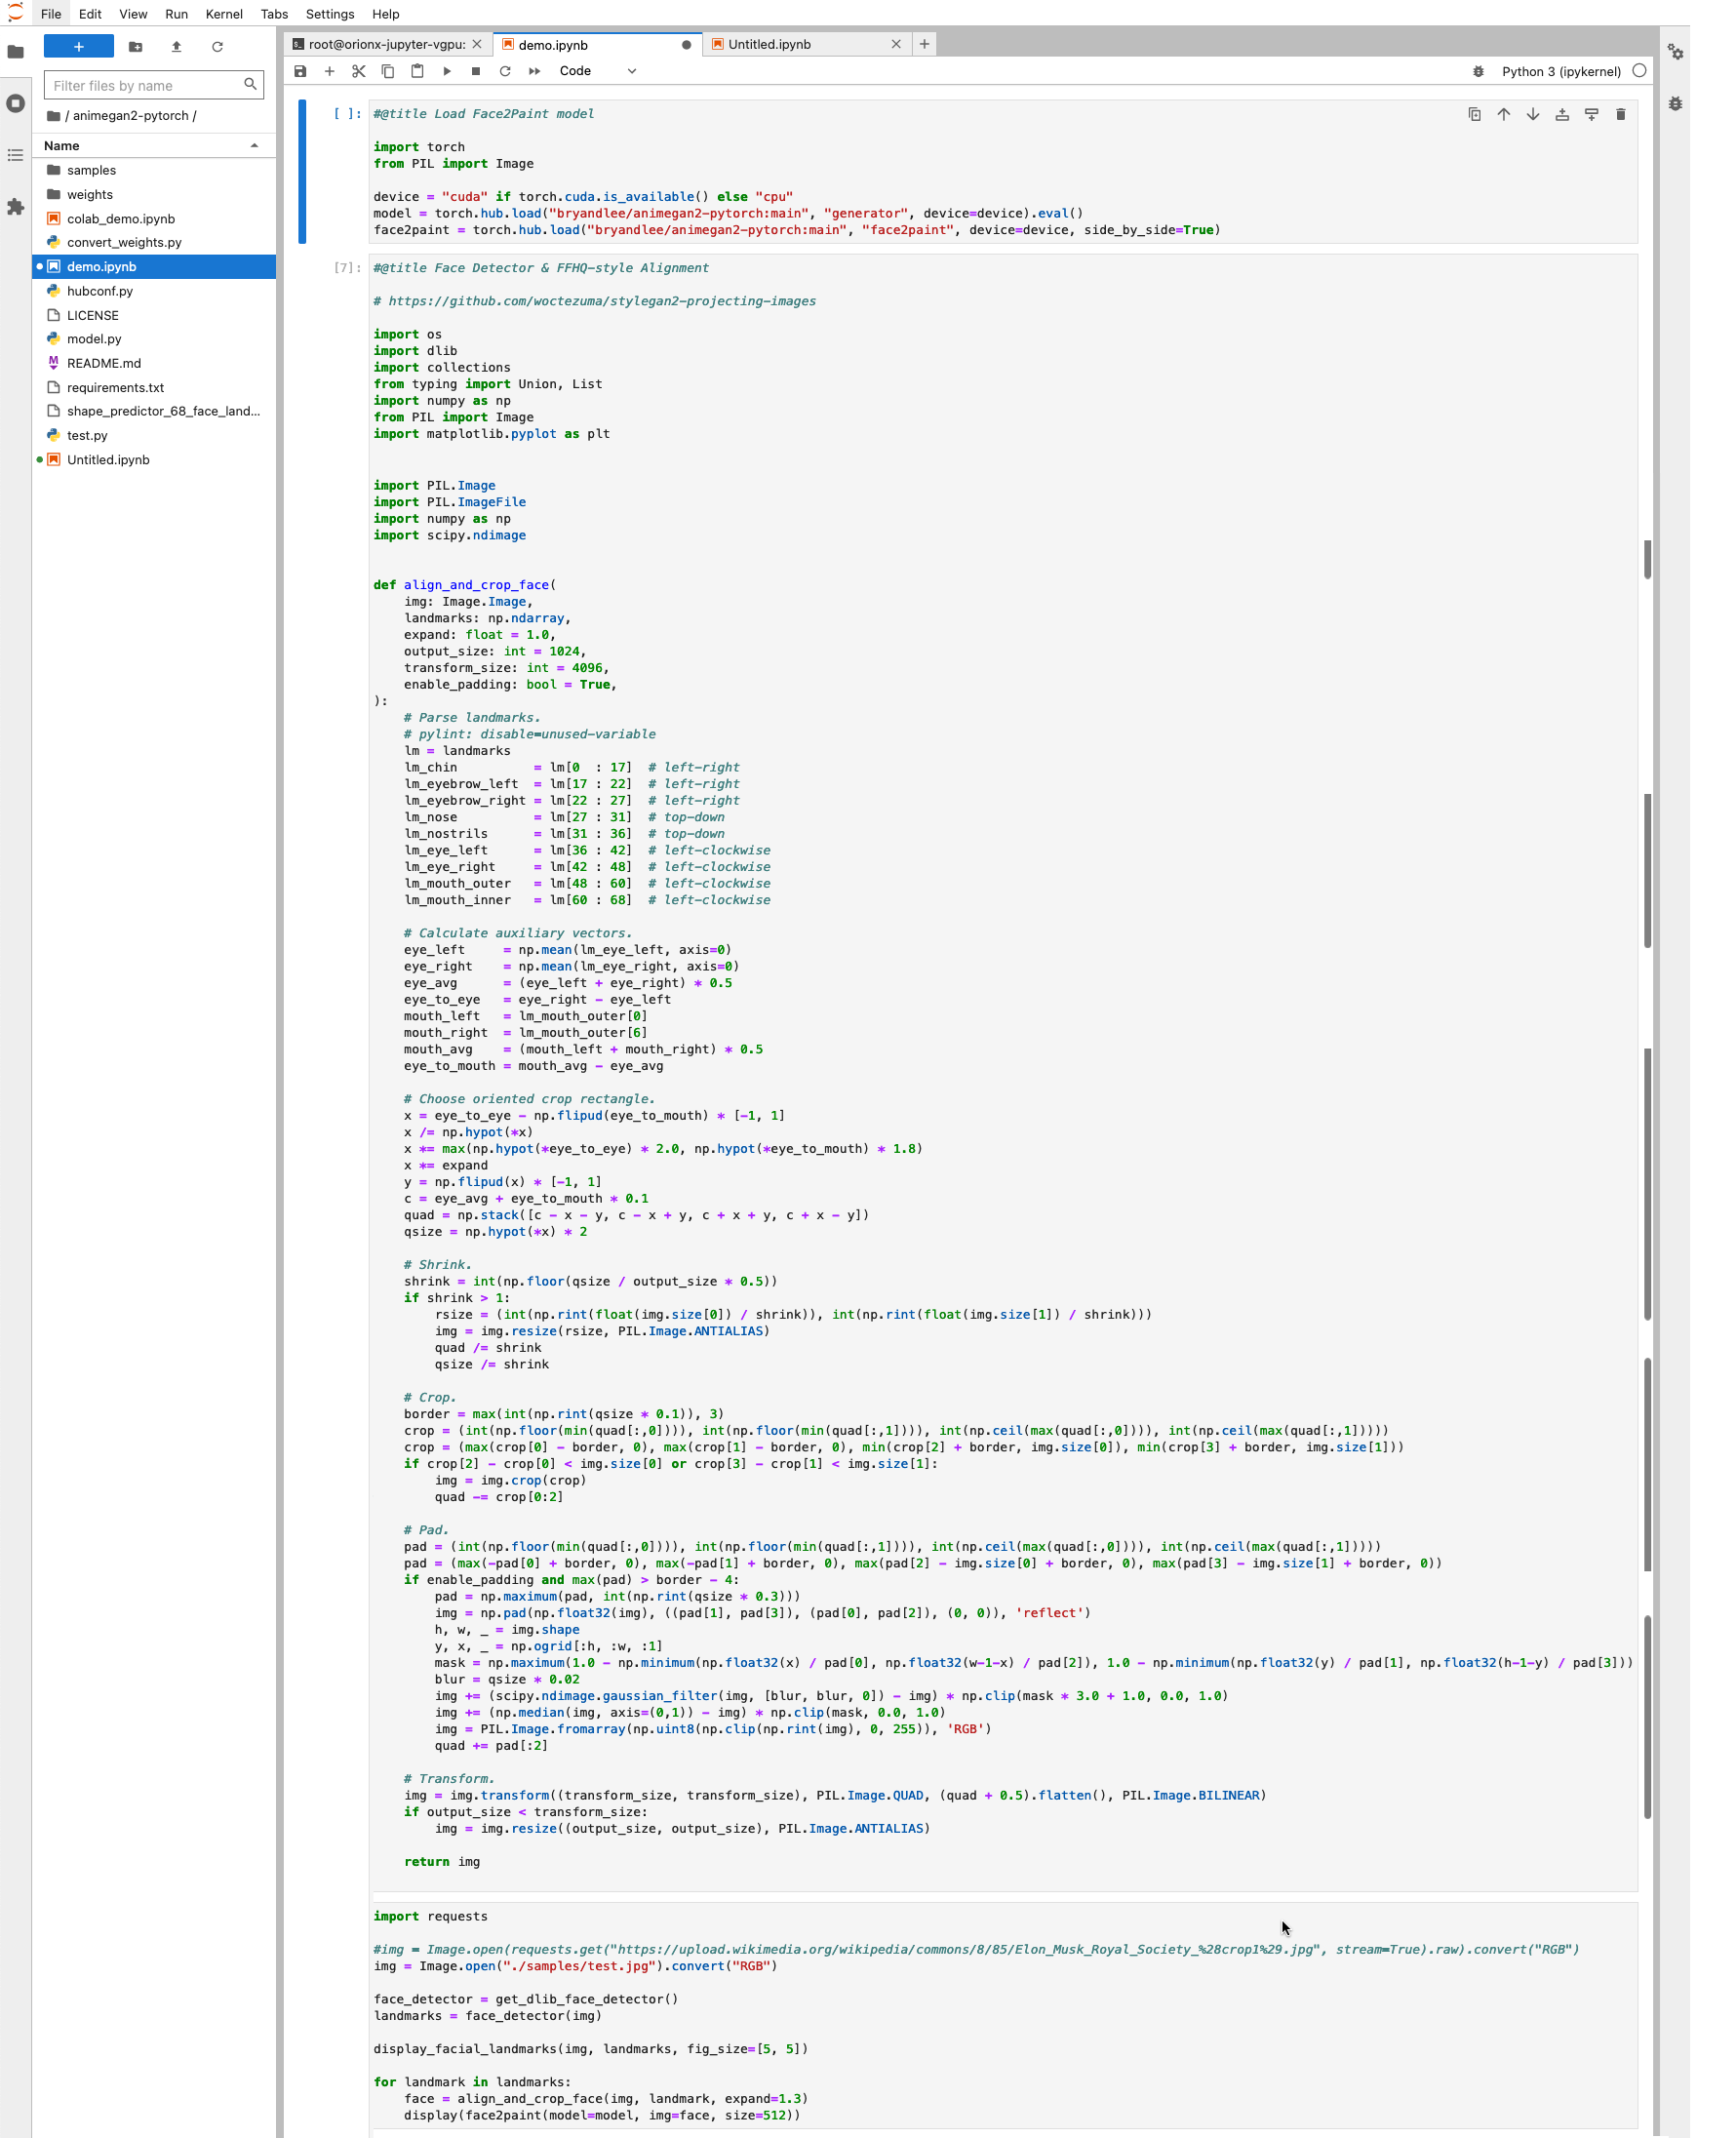Close the terminal tab

click(477, 44)
